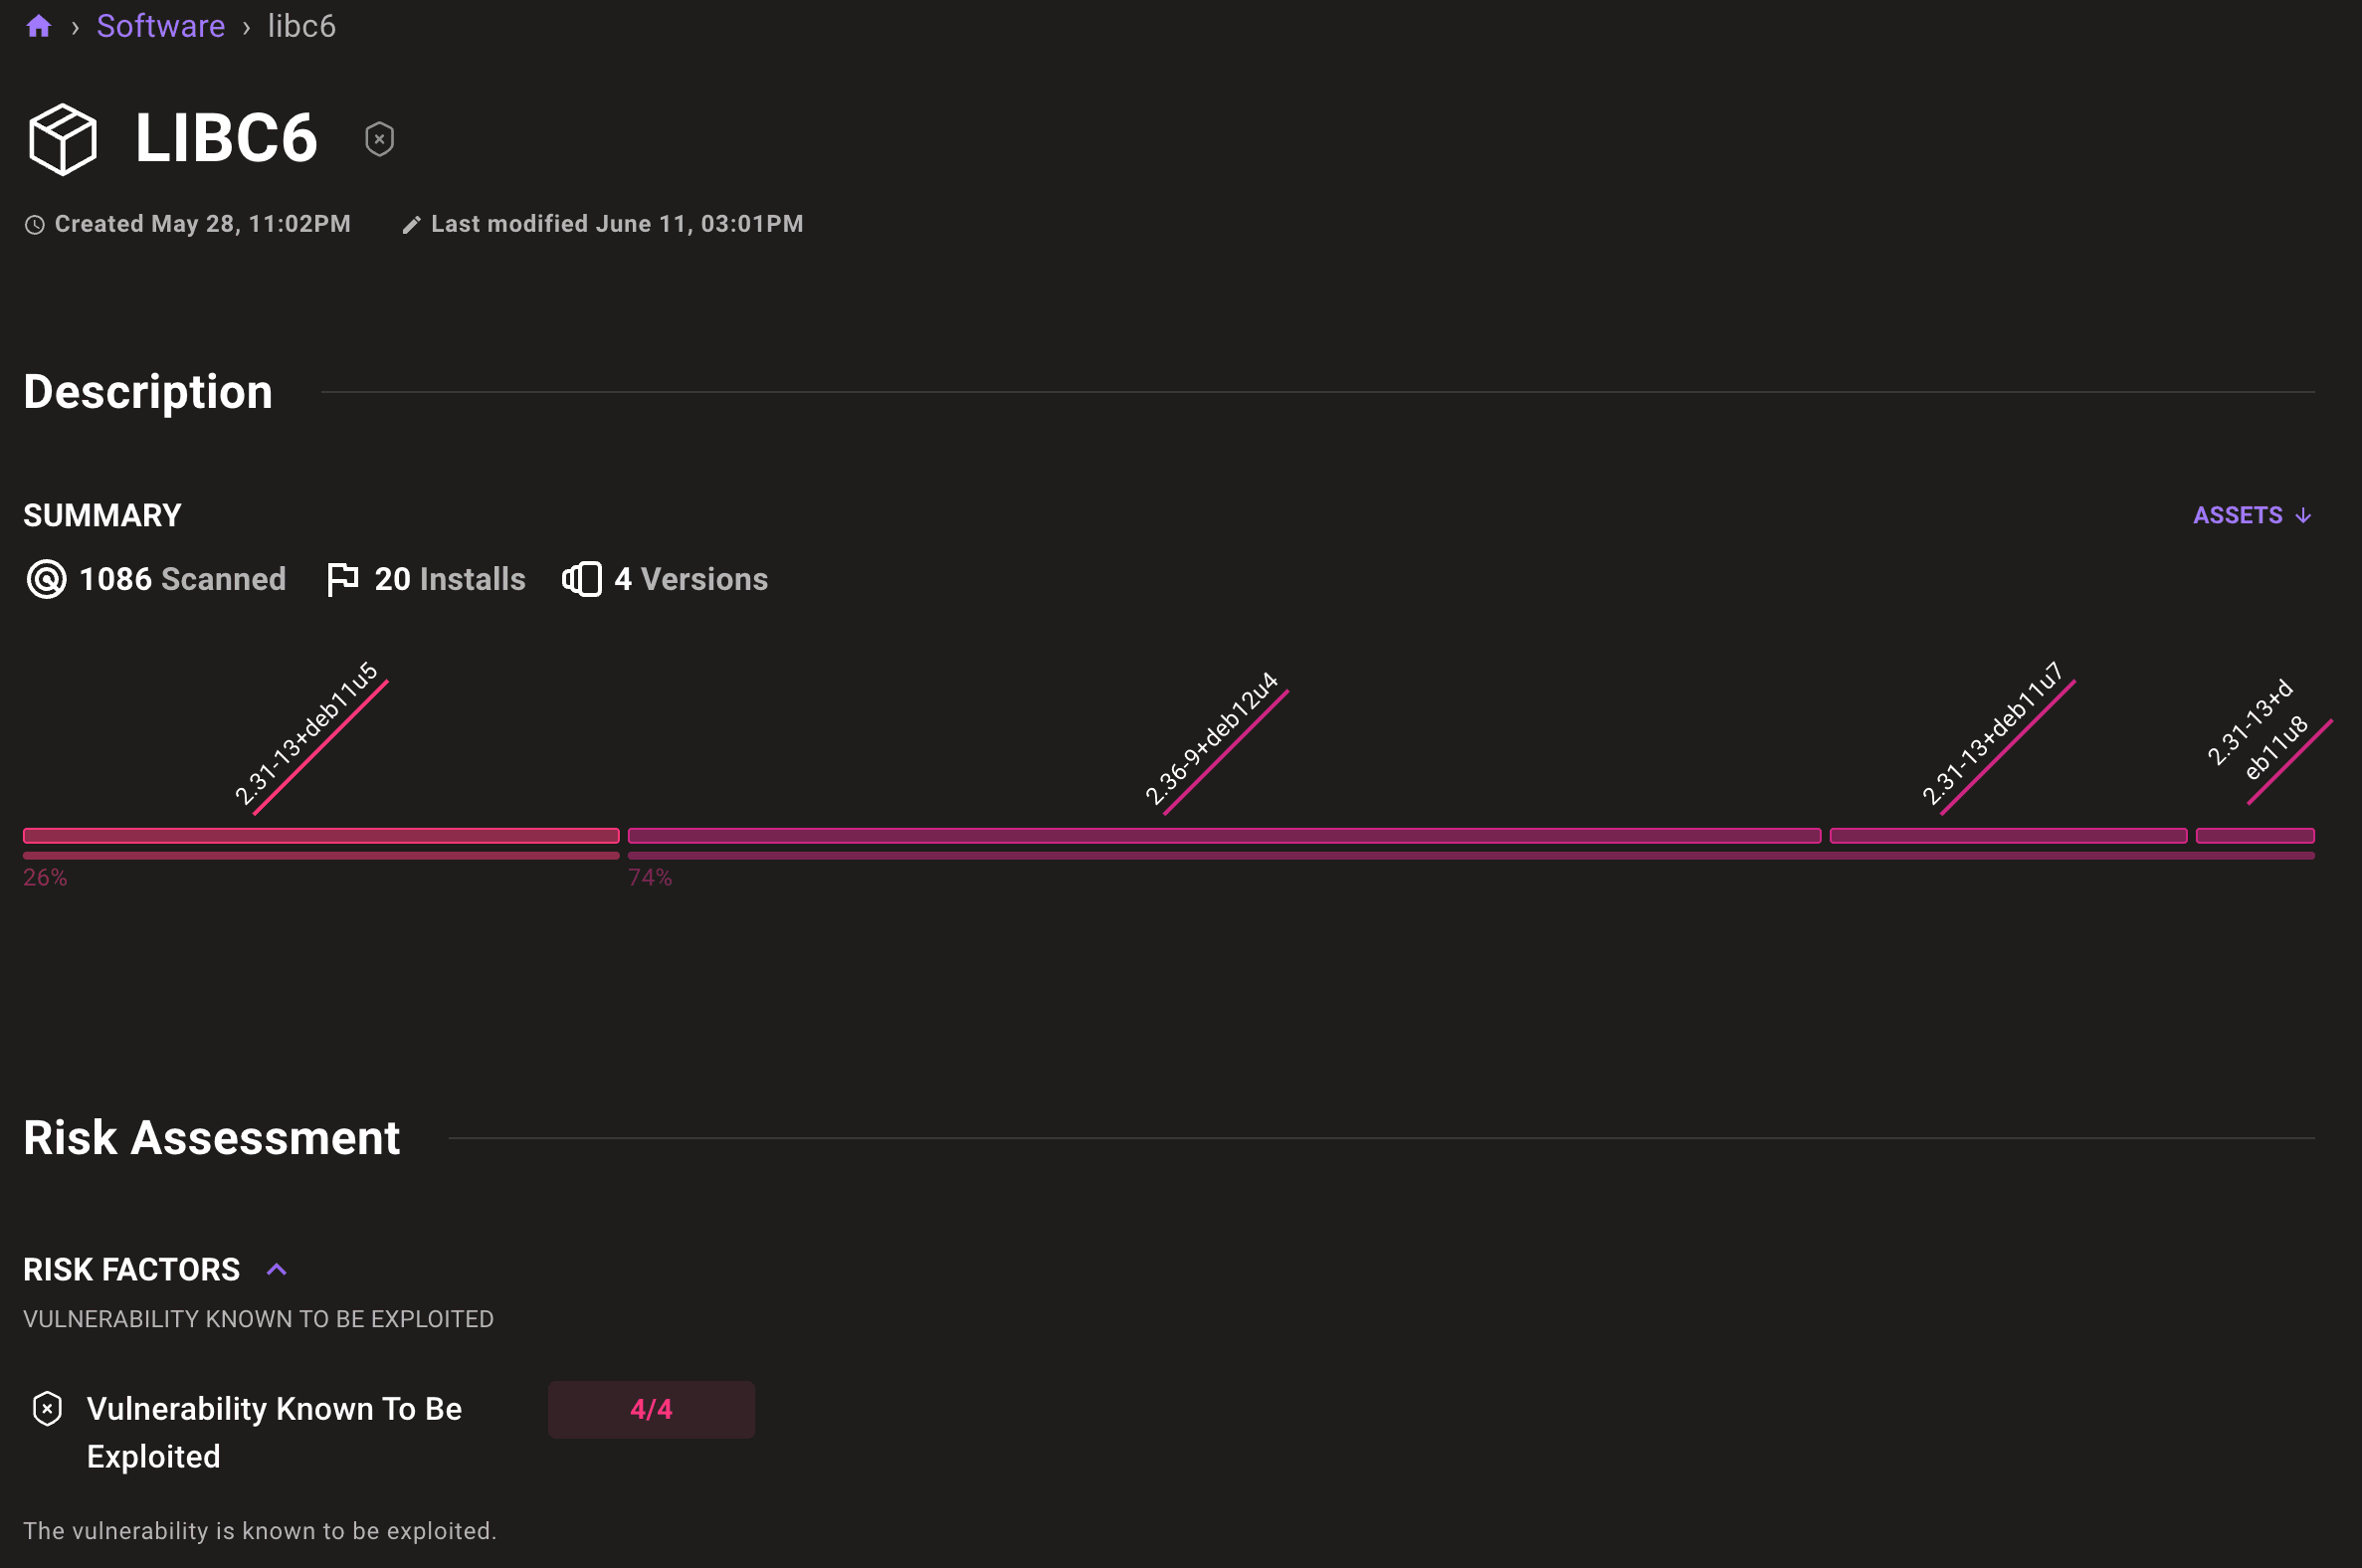Click the versions stack icon
Screen dimensions: 2362x1568
click(x=582, y=579)
